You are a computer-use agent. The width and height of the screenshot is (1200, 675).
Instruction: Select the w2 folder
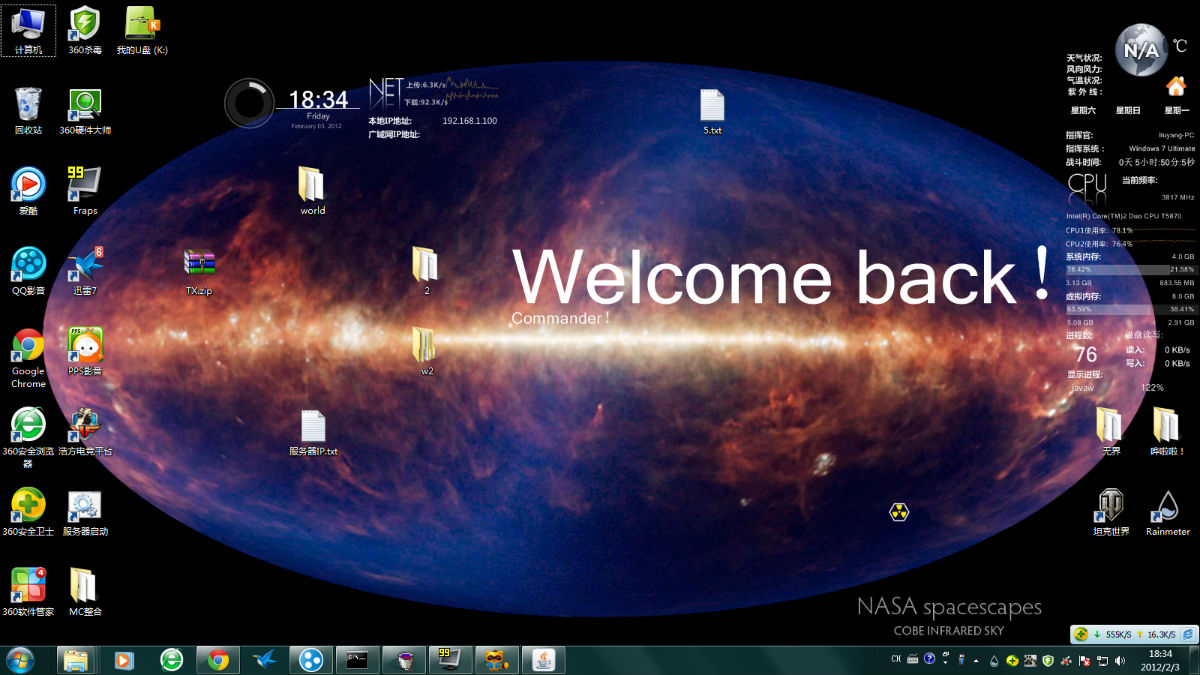coord(426,351)
